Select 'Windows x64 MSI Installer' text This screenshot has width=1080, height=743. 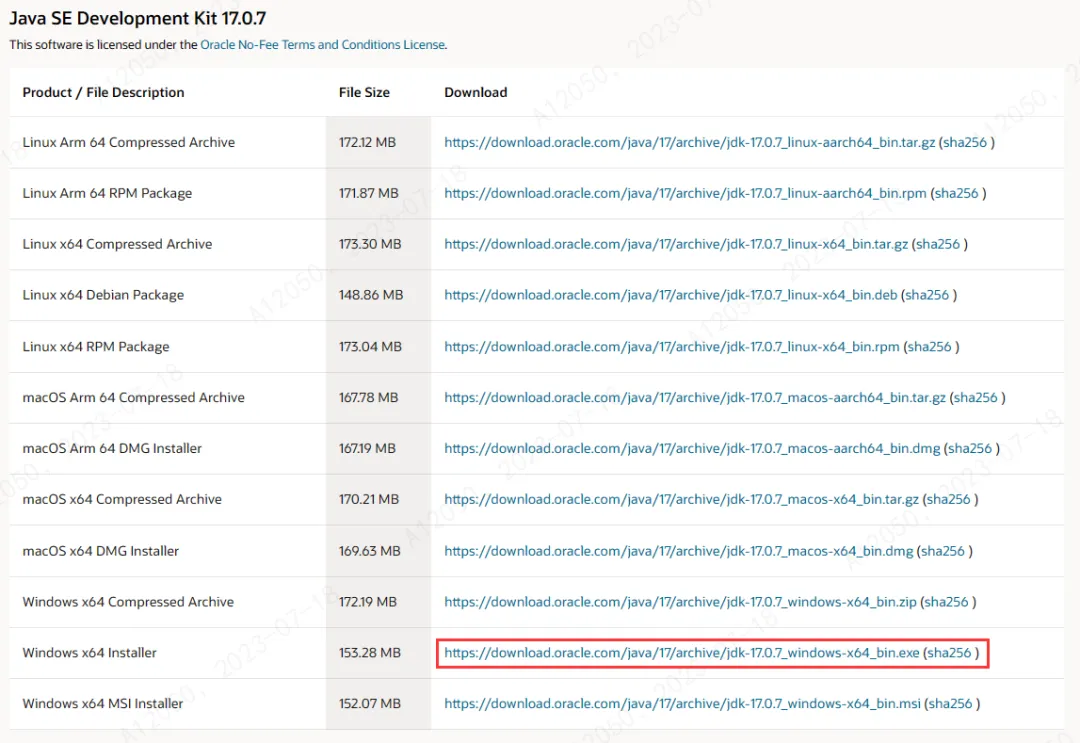tap(103, 704)
